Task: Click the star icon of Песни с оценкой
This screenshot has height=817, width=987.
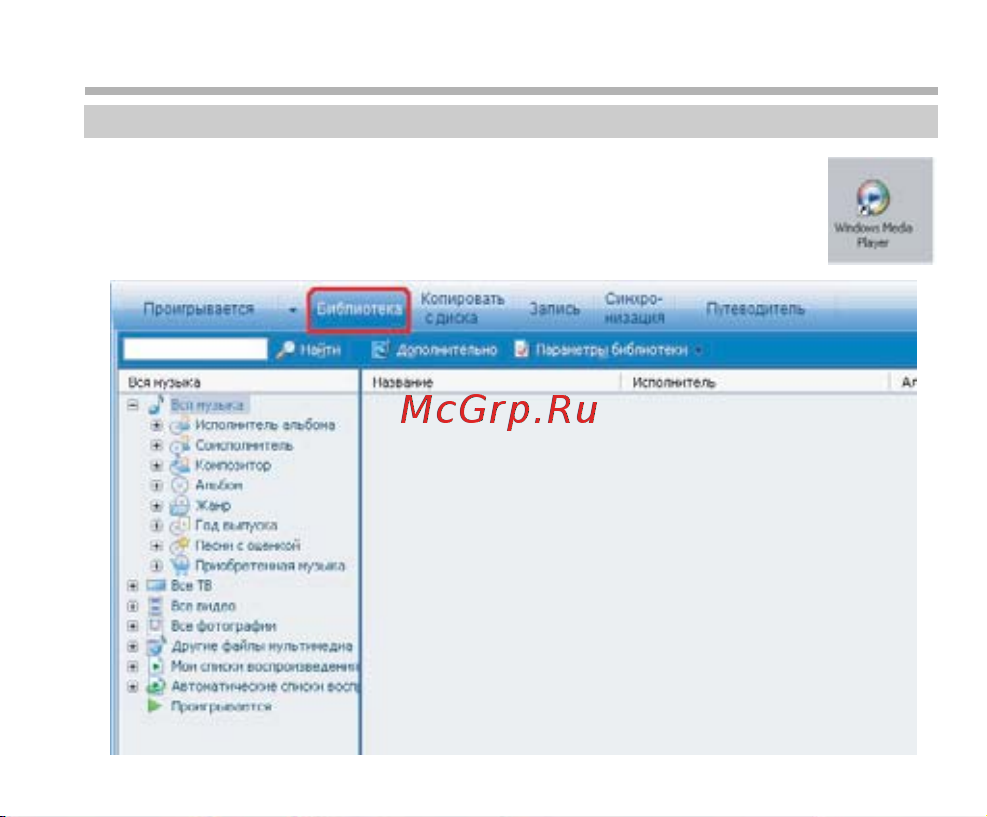Action: 180,545
